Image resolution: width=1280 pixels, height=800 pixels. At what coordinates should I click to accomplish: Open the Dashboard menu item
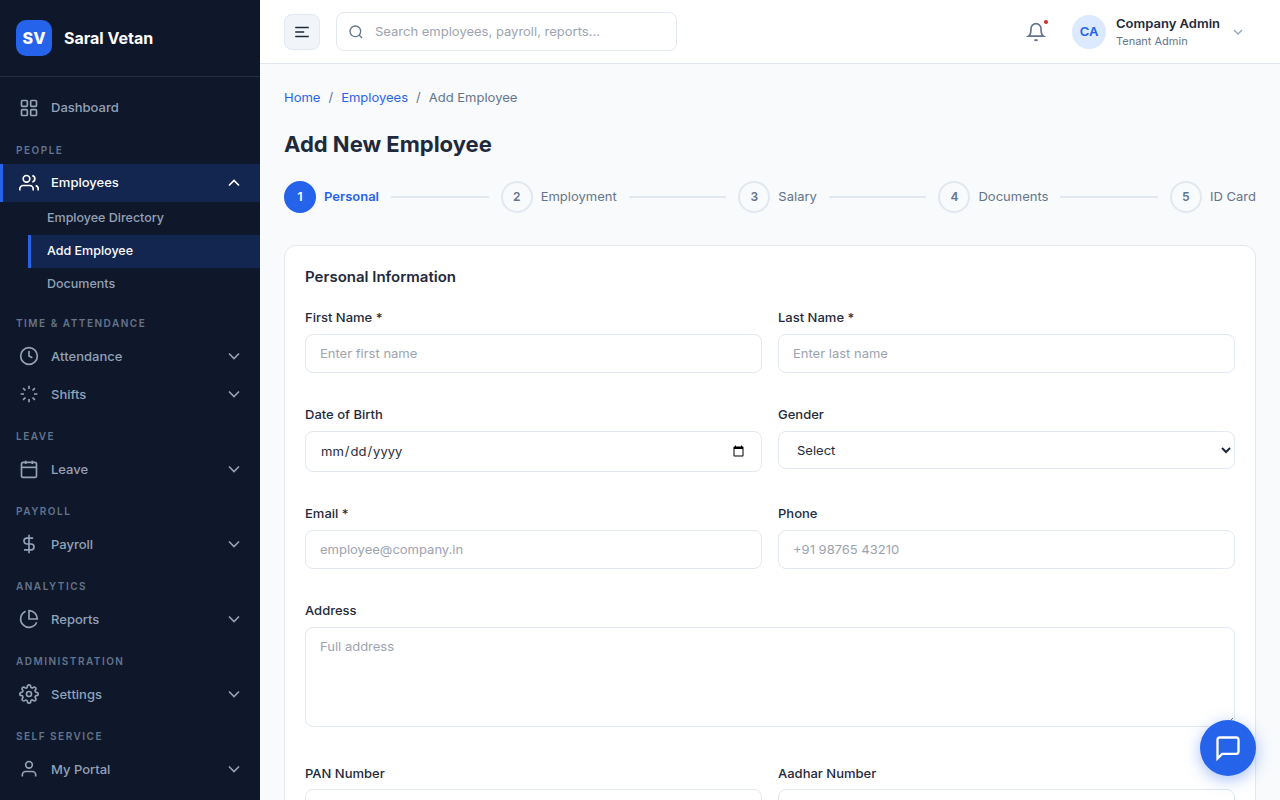pos(130,108)
